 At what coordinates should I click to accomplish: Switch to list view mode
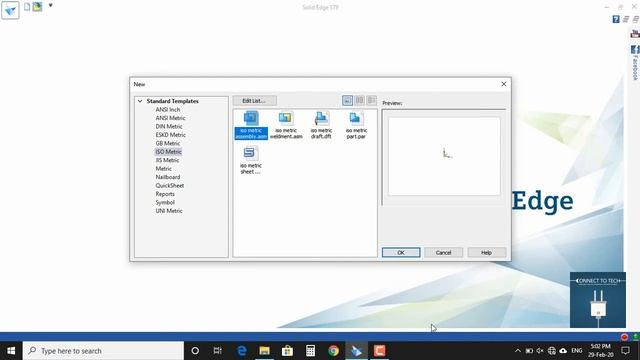tap(360, 100)
